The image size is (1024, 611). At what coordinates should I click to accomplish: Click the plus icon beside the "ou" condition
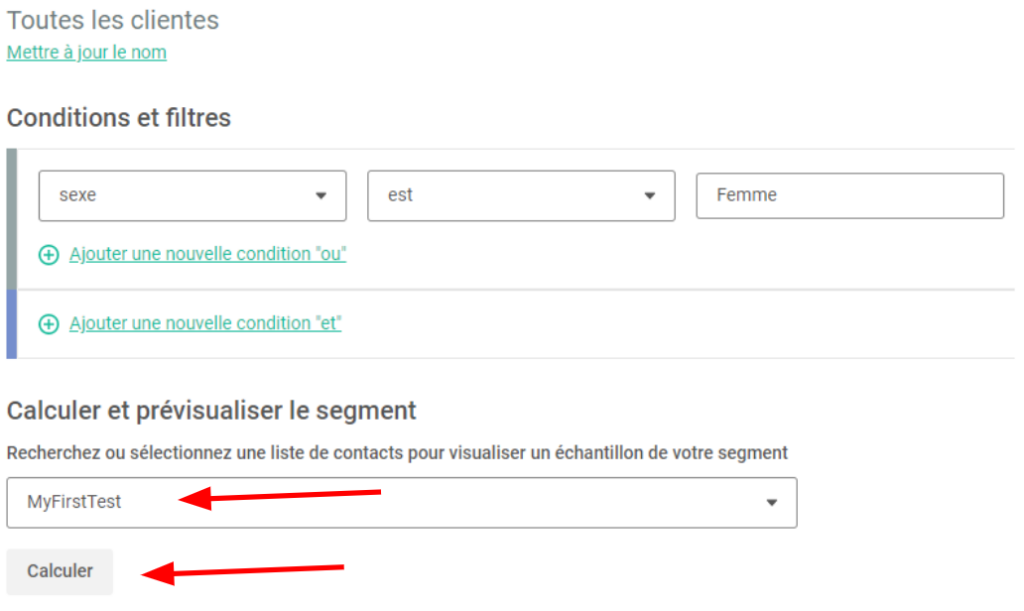click(49, 255)
